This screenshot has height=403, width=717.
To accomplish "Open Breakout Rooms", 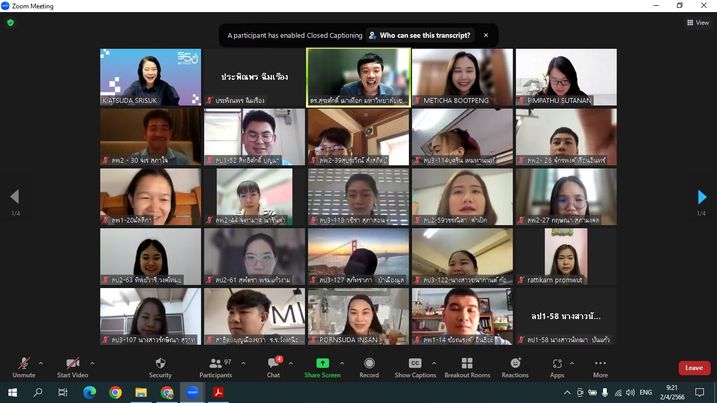I will 466,366.
